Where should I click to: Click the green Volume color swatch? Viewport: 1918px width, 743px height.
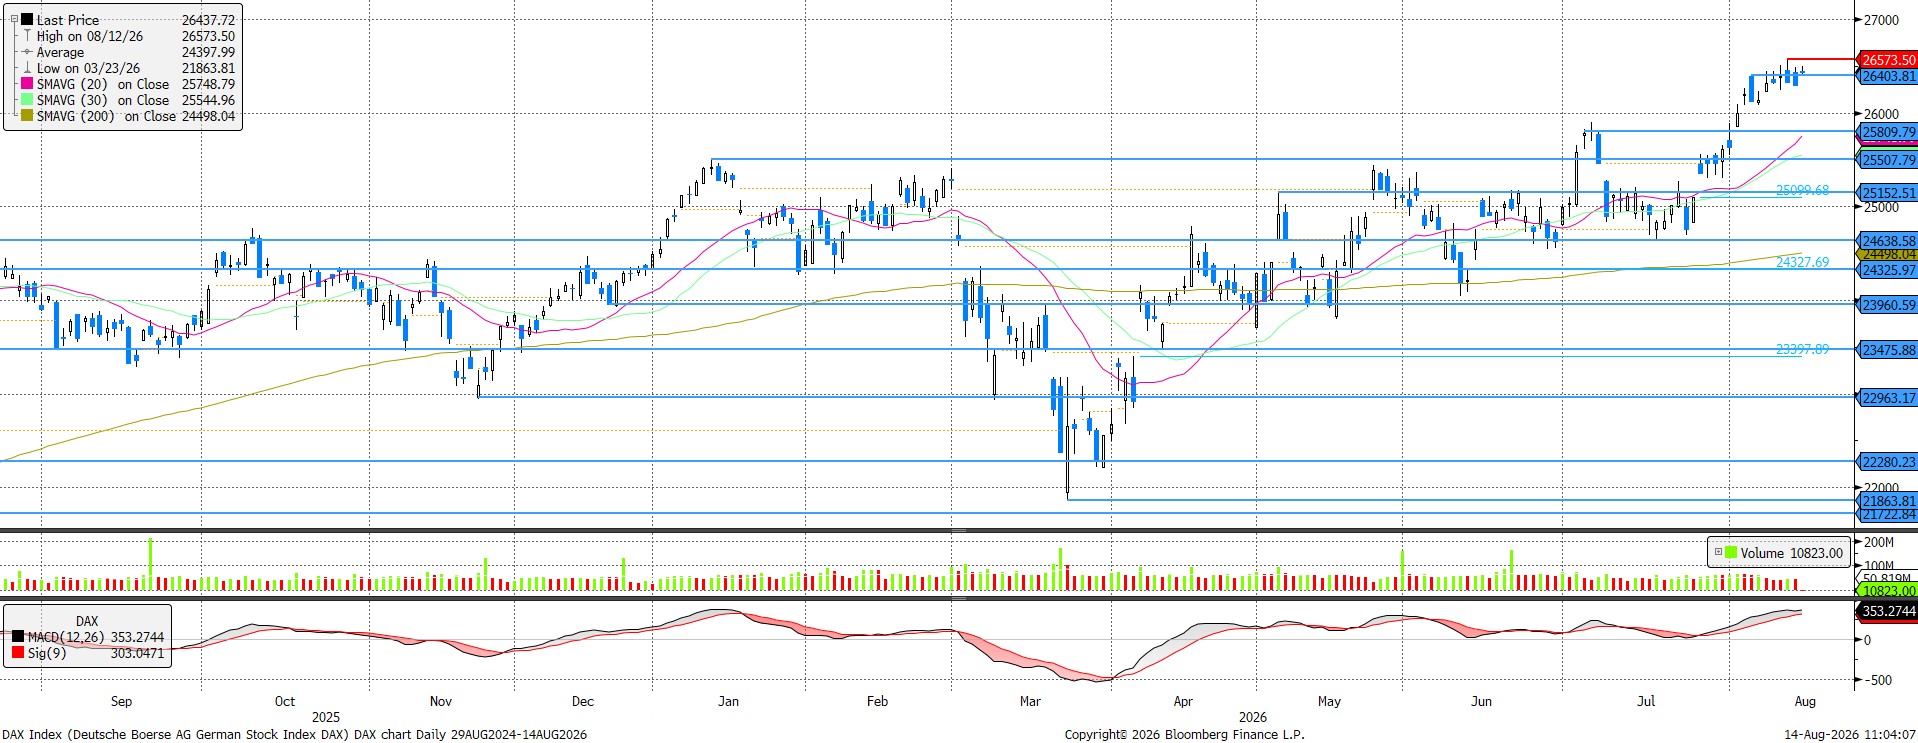click(x=1731, y=552)
